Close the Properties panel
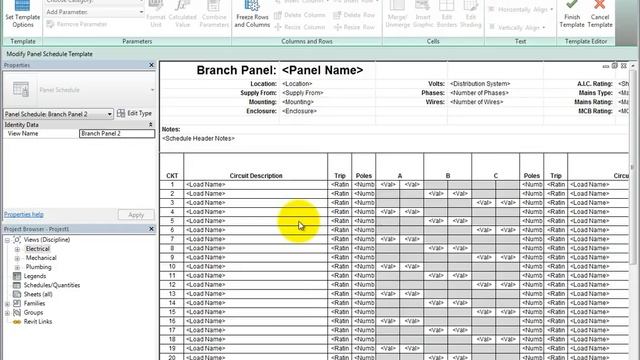This screenshot has width=640, height=360. point(151,65)
